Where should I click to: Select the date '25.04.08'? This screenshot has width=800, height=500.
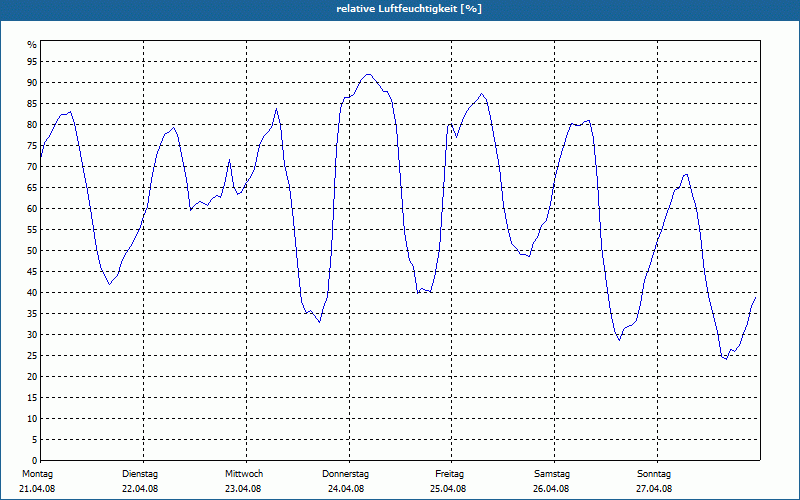coord(448,489)
